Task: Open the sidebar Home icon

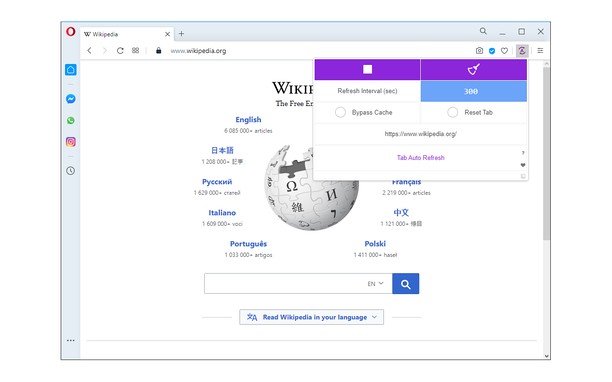Action: point(71,70)
